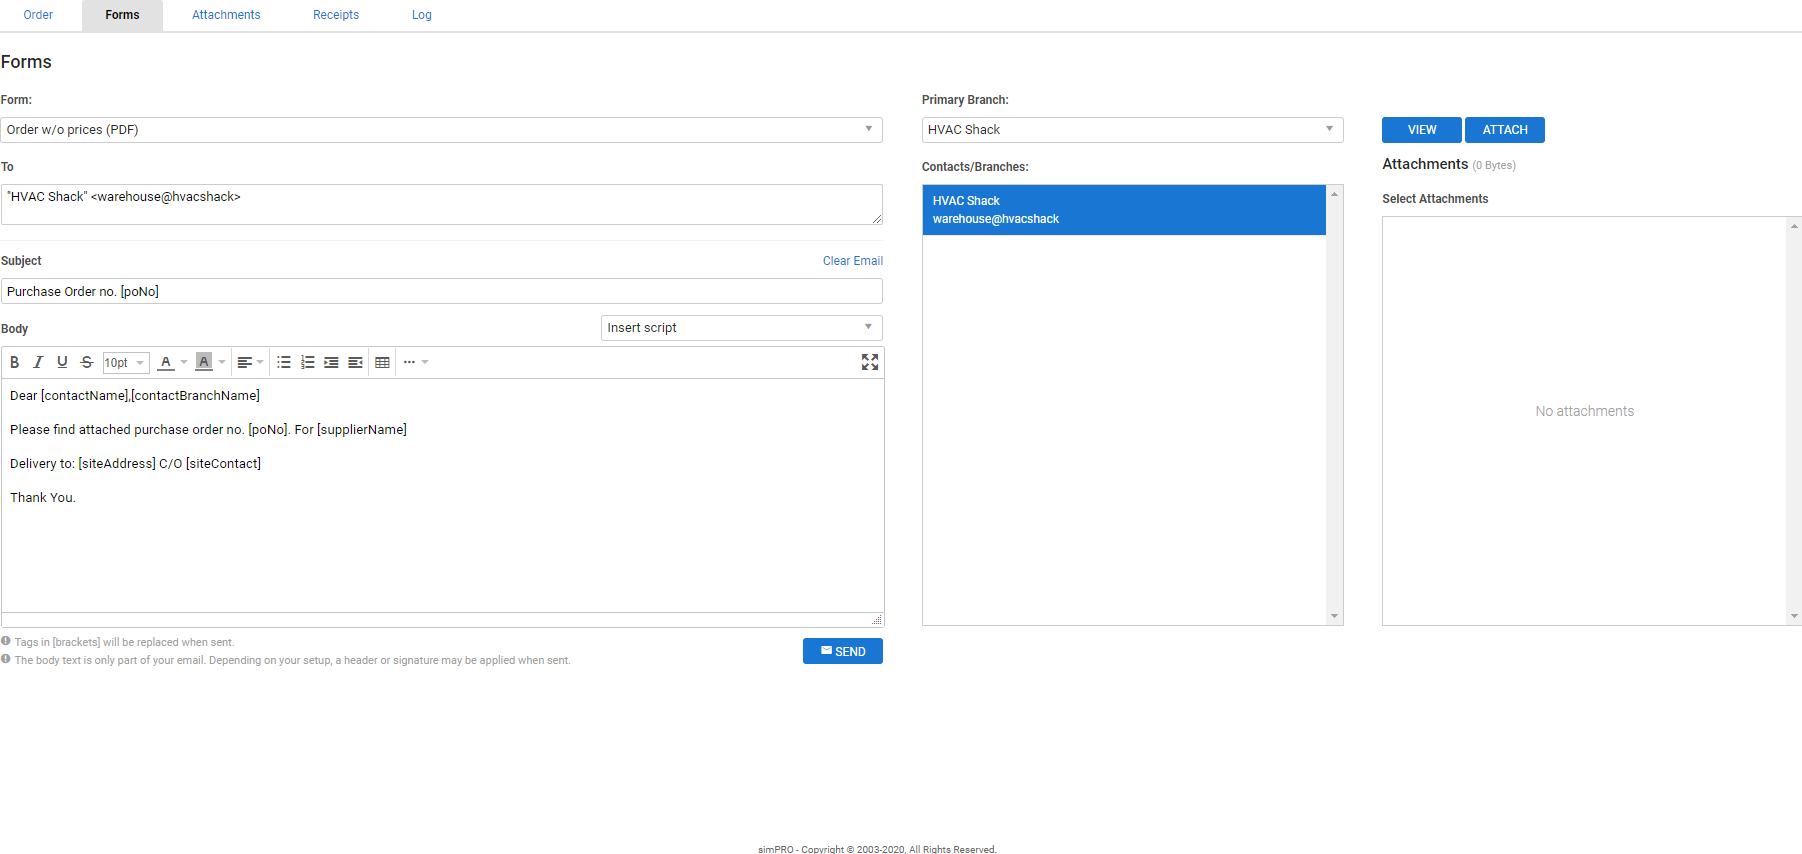Insert a numbered list

(308, 362)
